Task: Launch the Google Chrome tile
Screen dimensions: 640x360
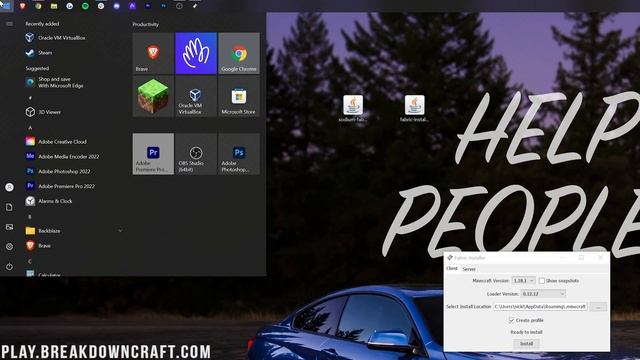Action: coord(239,53)
